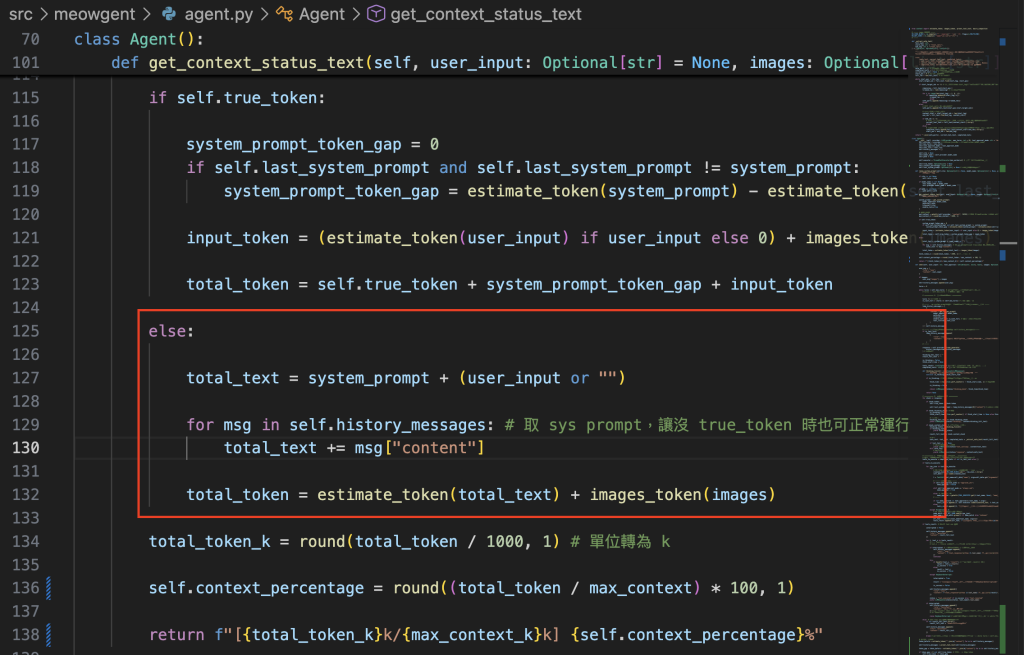Select line number 115 in the gutter
Screen dimensions: 1024x655
coord(25,98)
